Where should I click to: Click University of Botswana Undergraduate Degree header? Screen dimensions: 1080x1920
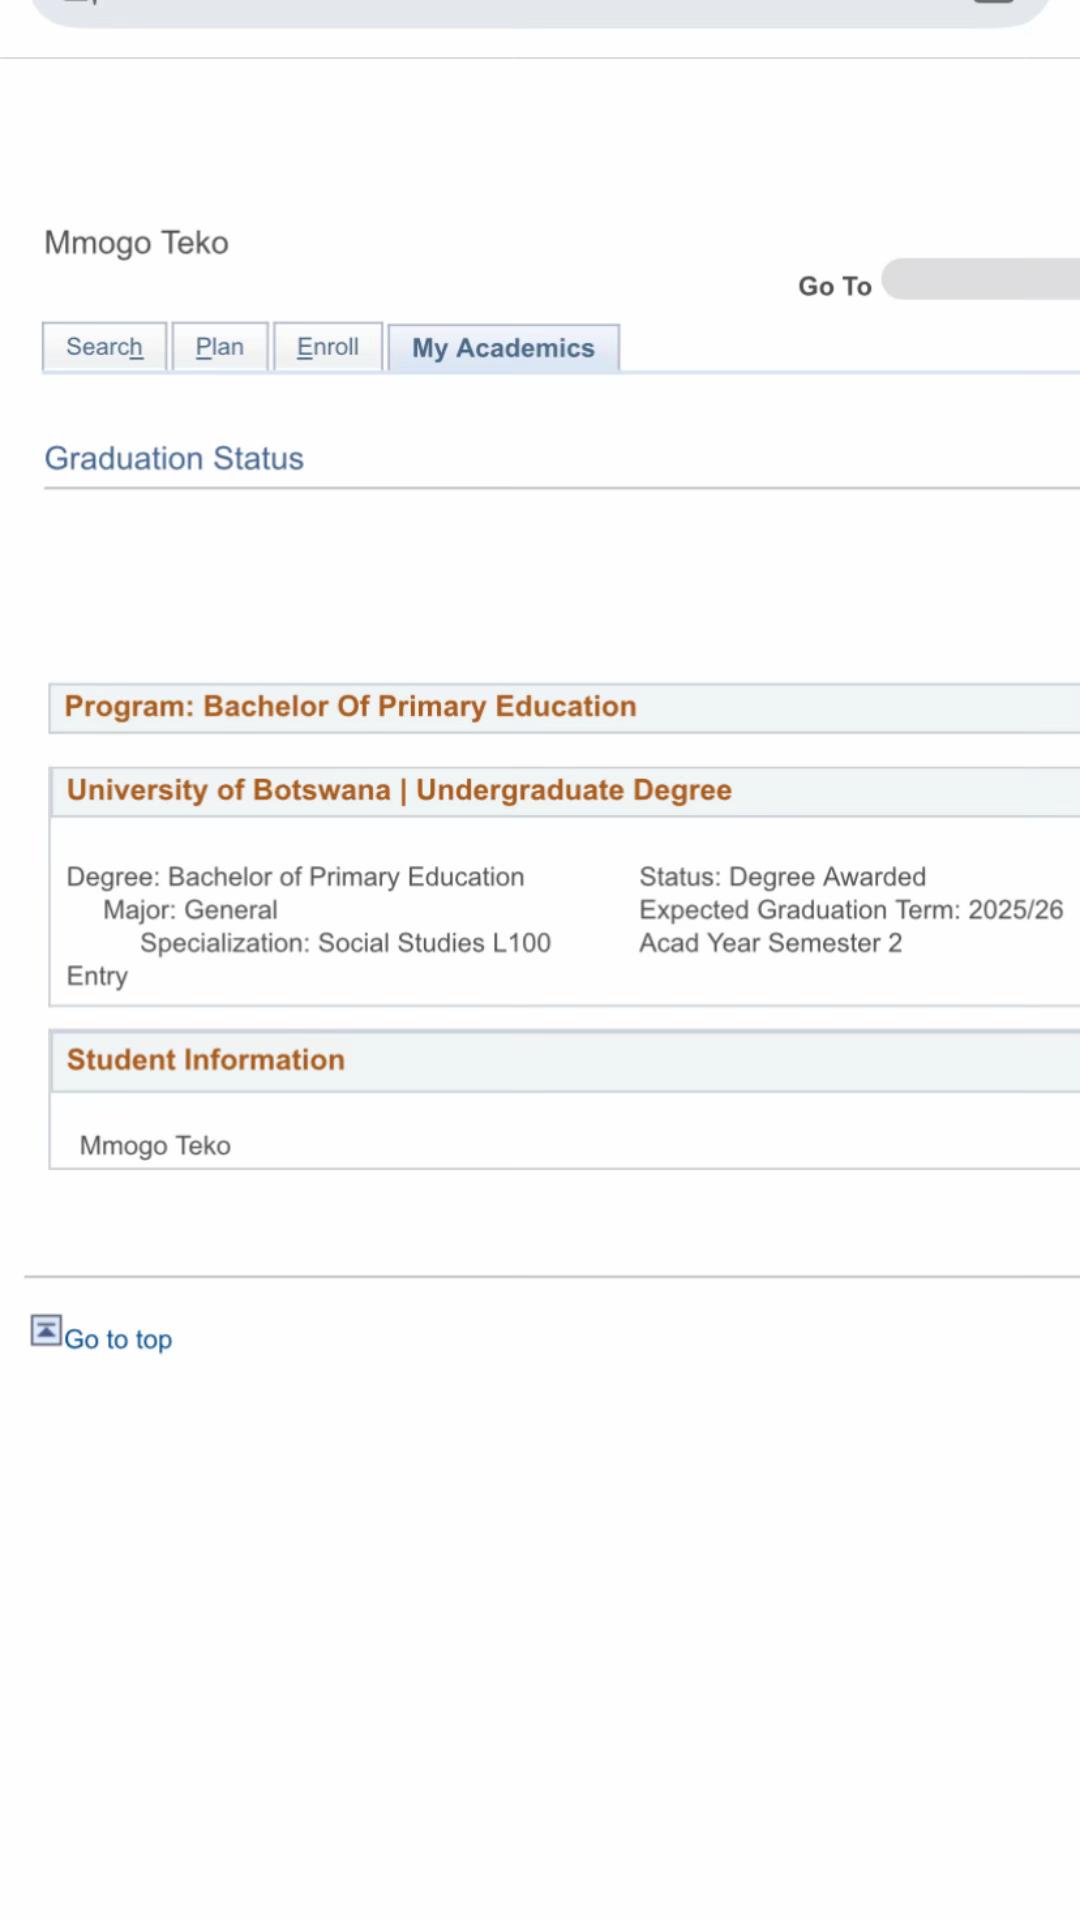(565, 792)
